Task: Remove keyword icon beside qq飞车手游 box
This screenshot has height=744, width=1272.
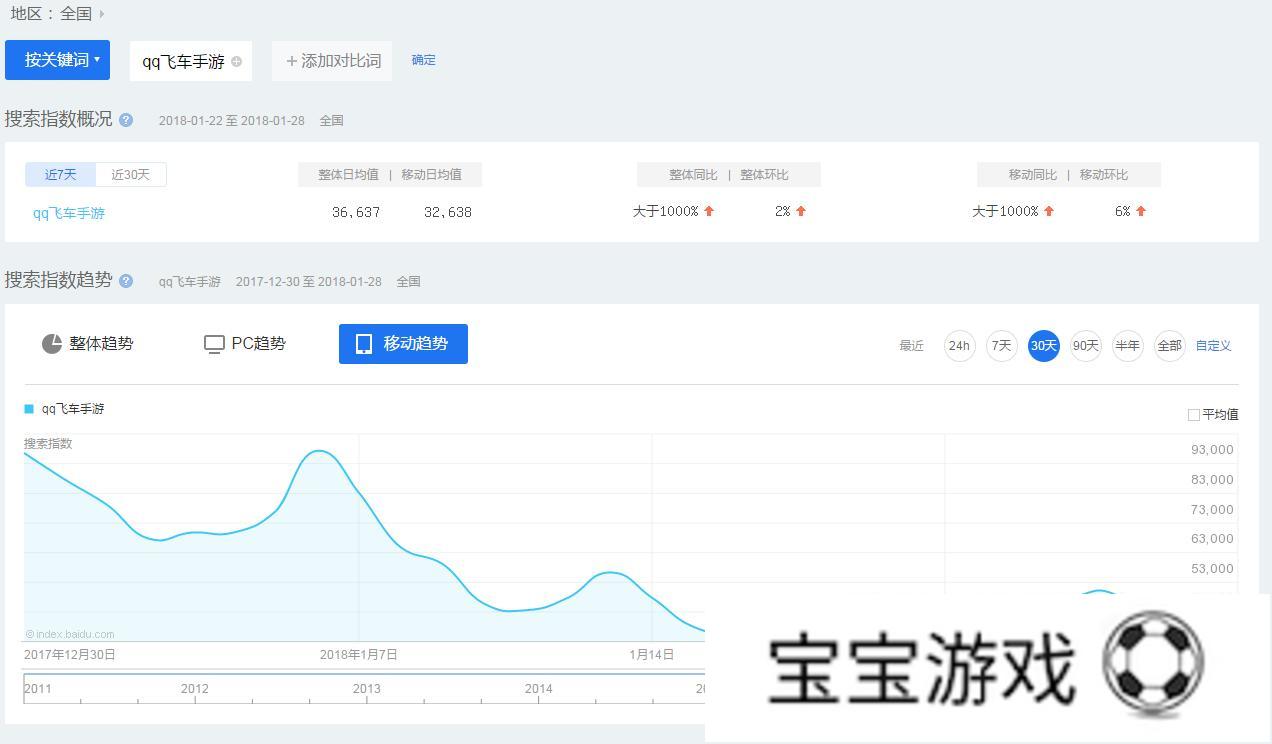Action: pos(236,62)
